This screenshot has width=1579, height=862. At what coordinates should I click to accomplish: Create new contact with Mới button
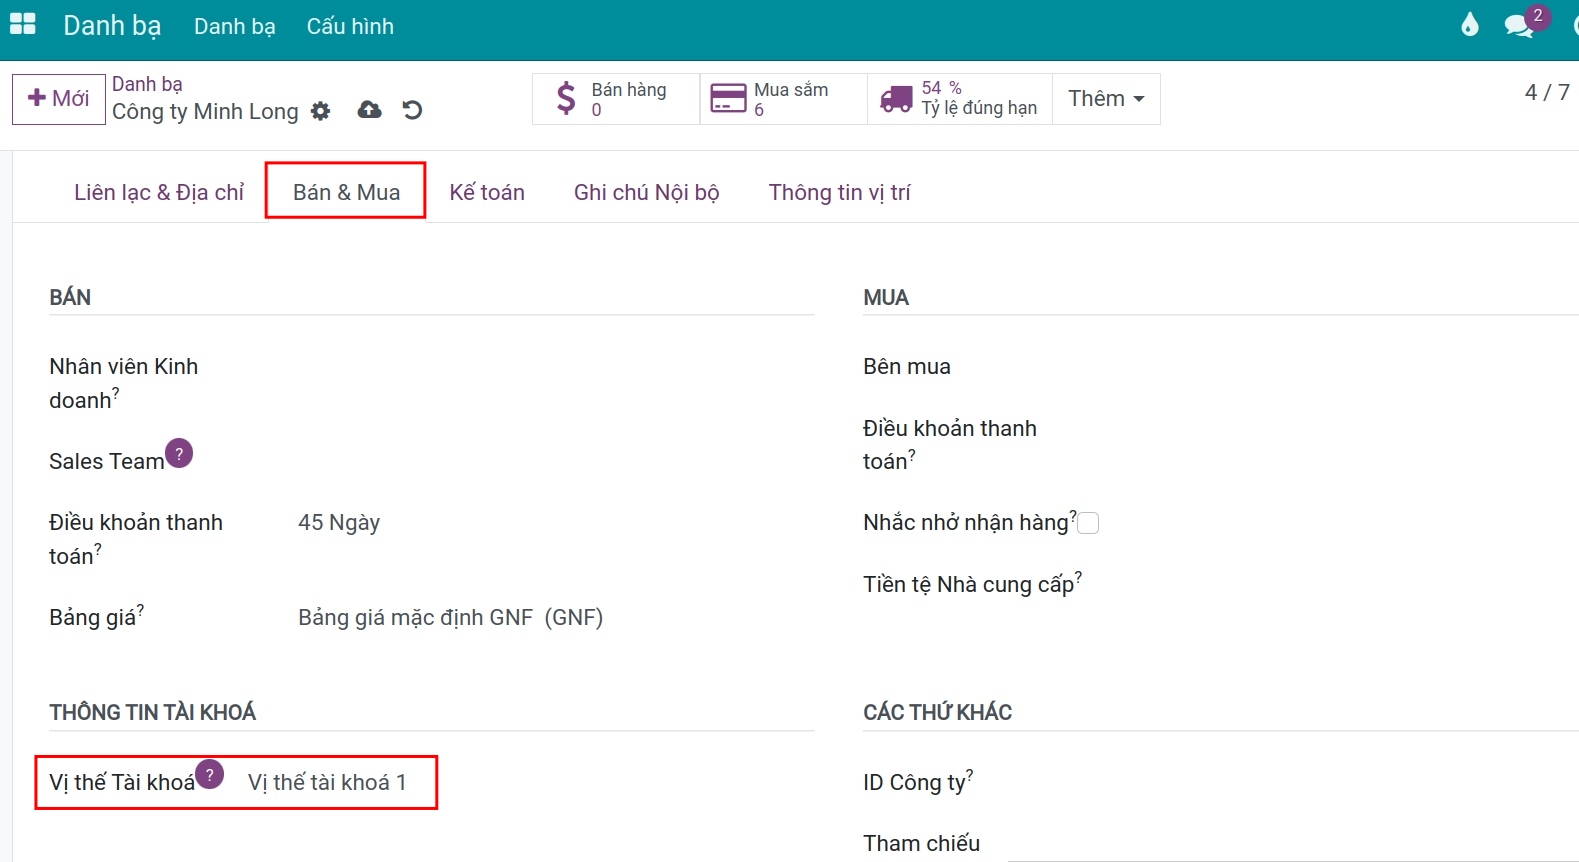pos(59,99)
